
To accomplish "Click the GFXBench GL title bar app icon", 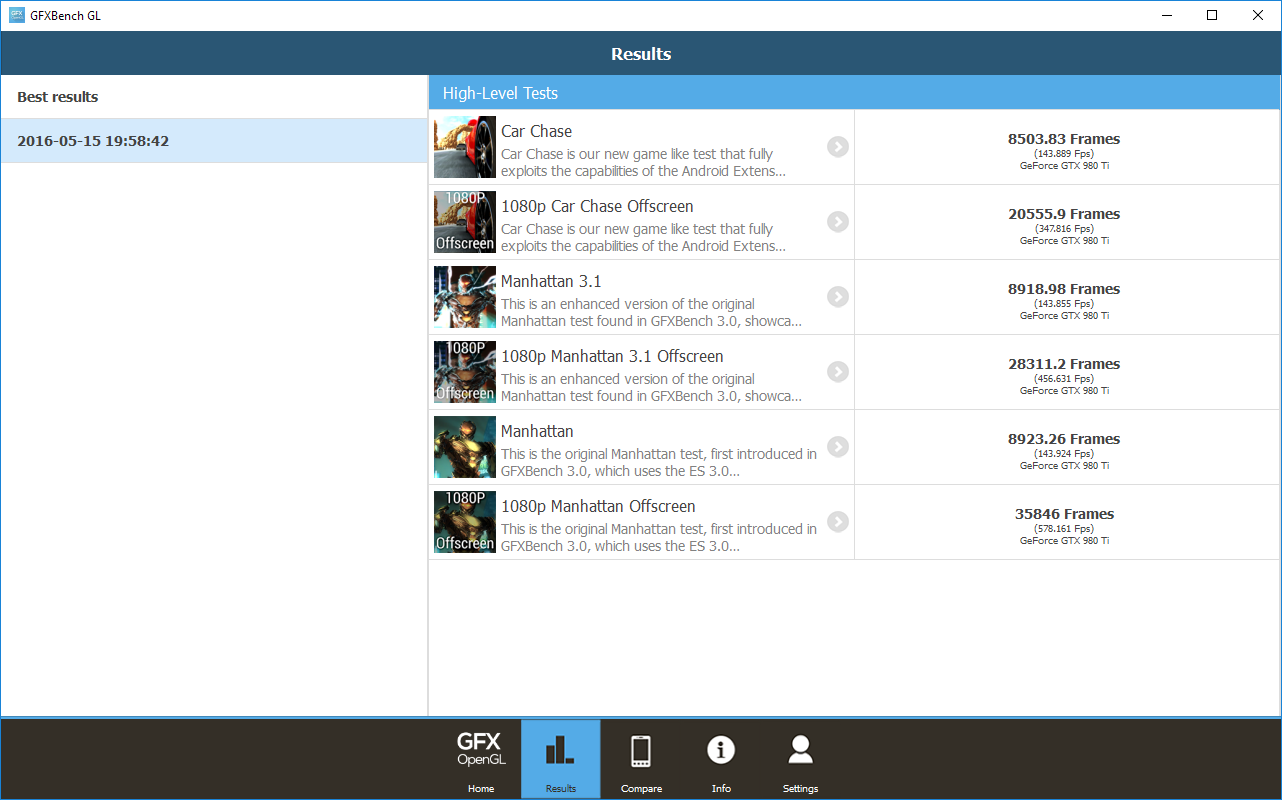I will (x=17, y=15).
